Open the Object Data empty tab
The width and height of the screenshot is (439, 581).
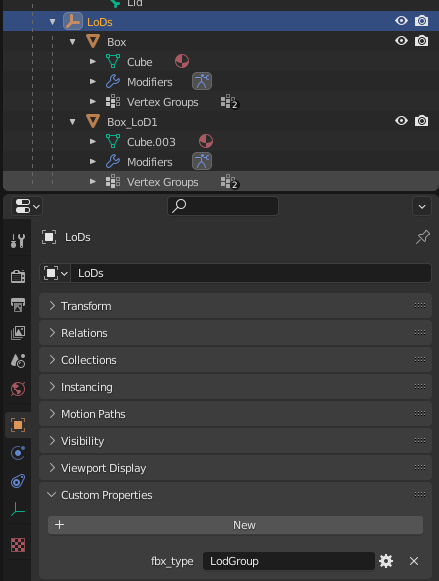tap(17, 509)
